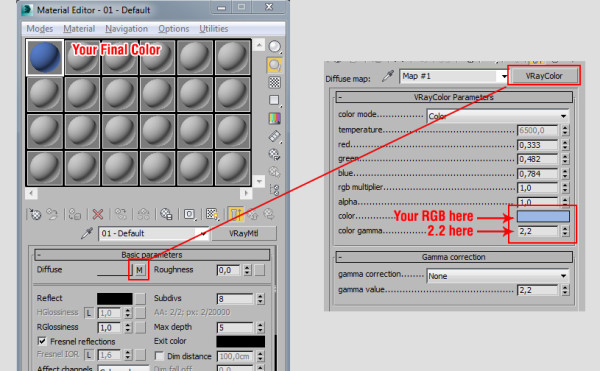The width and height of the screenshot is (600, 371).
Task: Click the eyedropper next to Diffuse map
Action: pos(387,76)
